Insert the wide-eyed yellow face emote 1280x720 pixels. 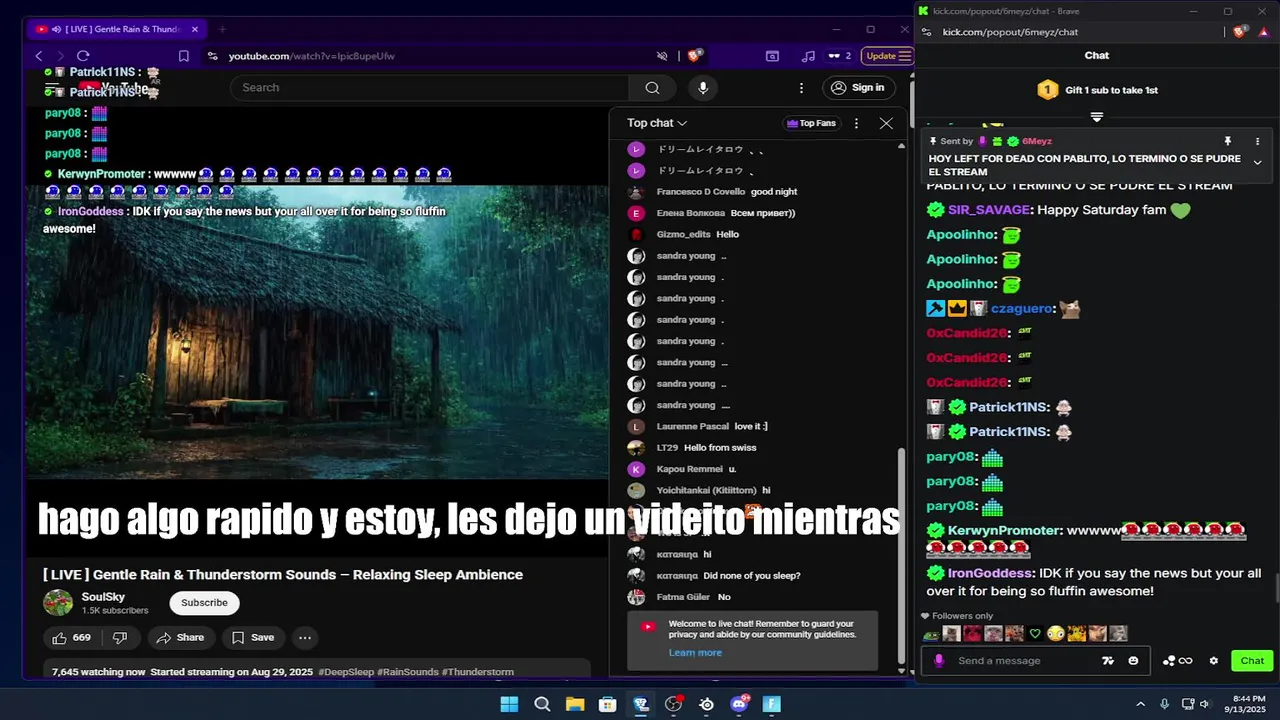click(x=1055, y=633)
